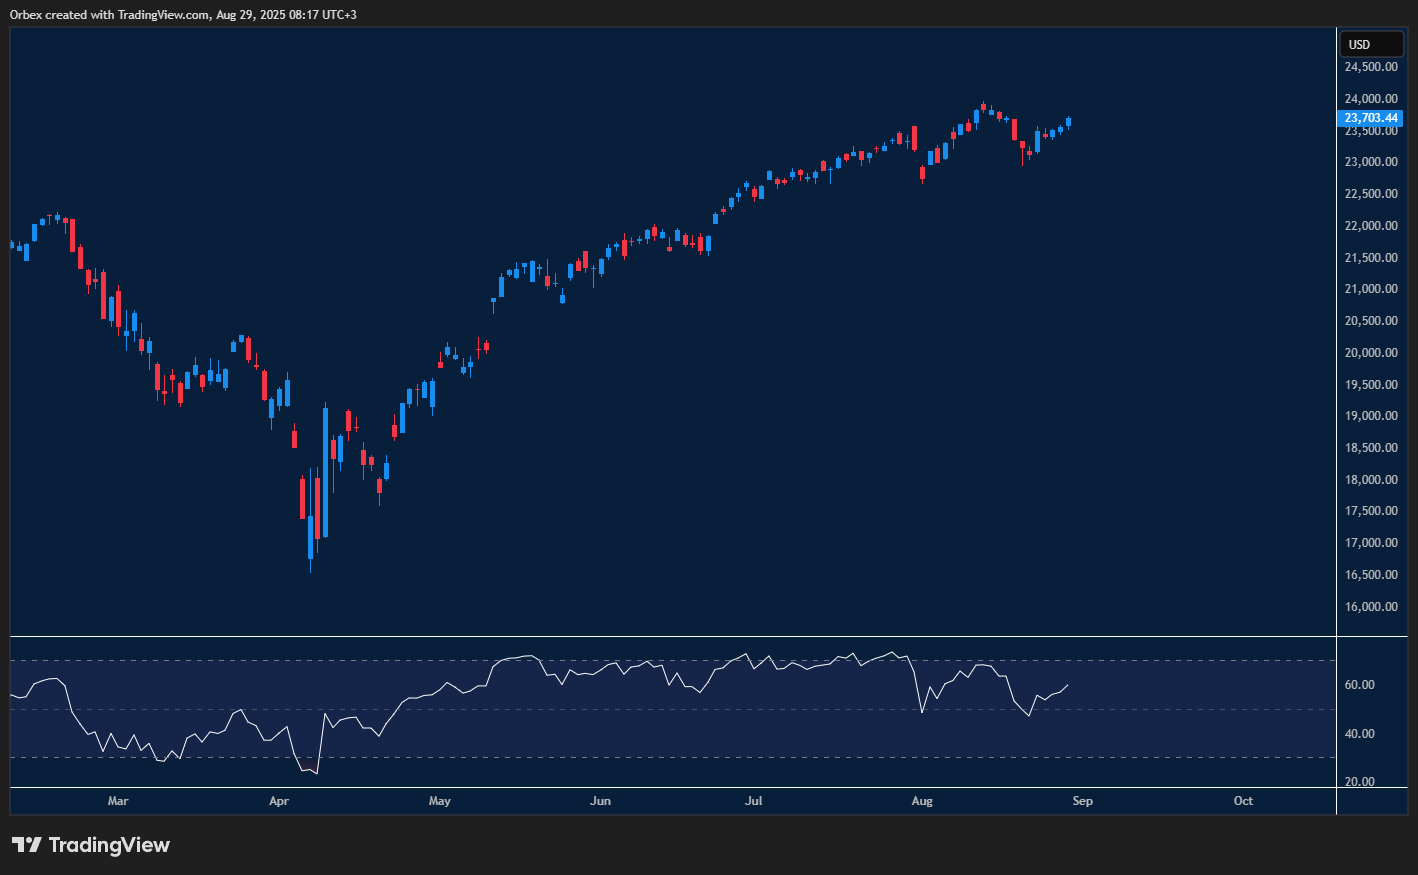Click the separator line above the RSI pane
The image size is (1418, 875).
[x=672, y=636]
